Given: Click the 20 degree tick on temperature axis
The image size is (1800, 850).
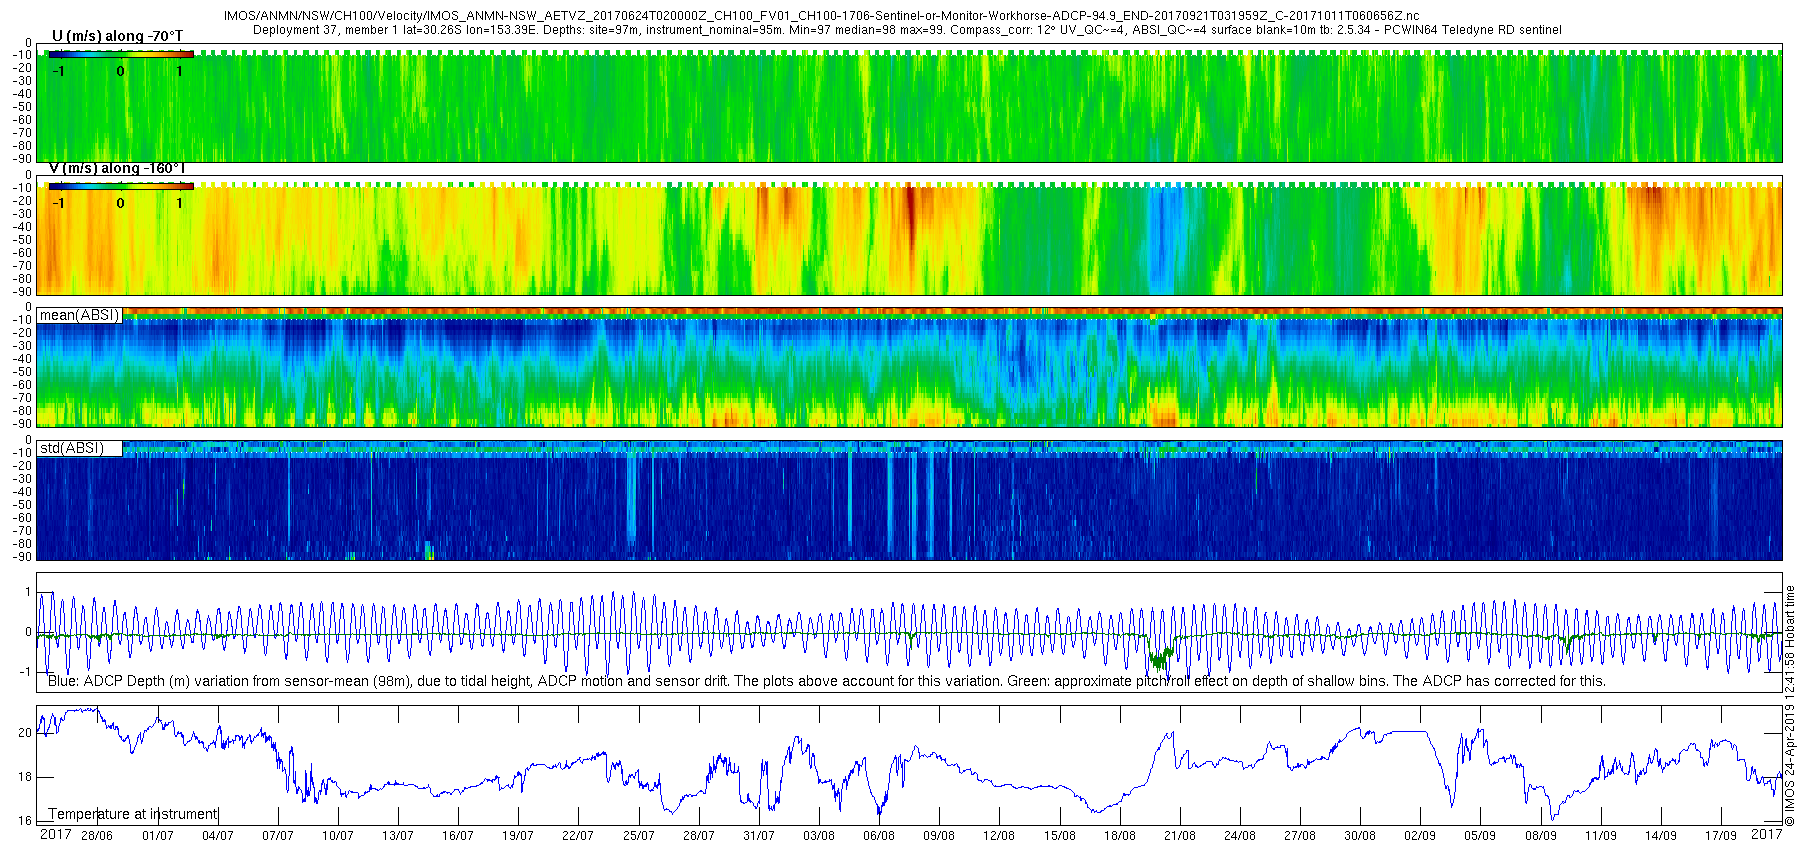Looking at the screenshot, I should point(25,733).
